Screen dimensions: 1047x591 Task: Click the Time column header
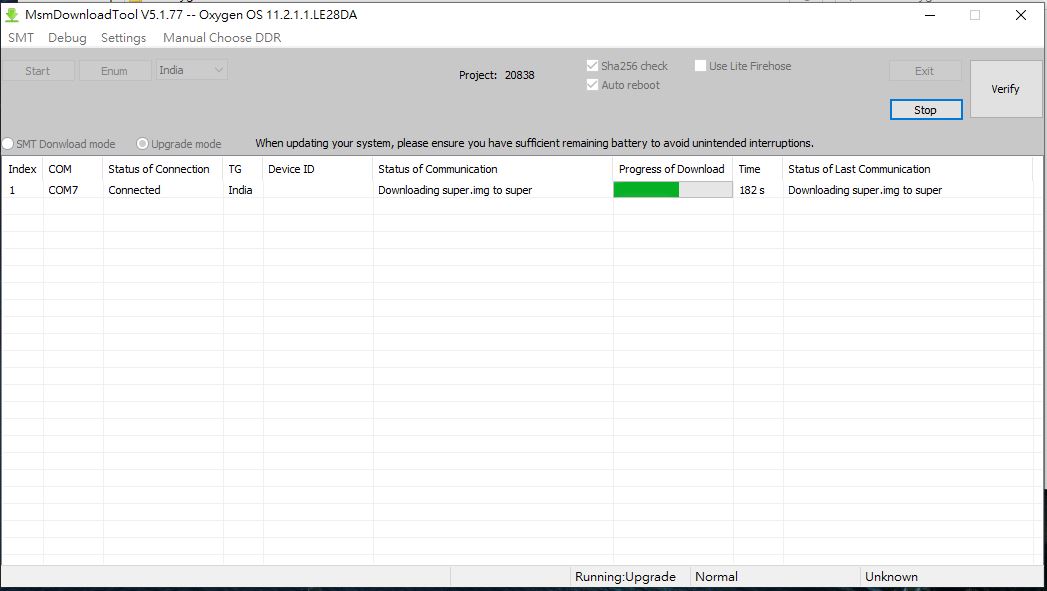click(758, 169)
